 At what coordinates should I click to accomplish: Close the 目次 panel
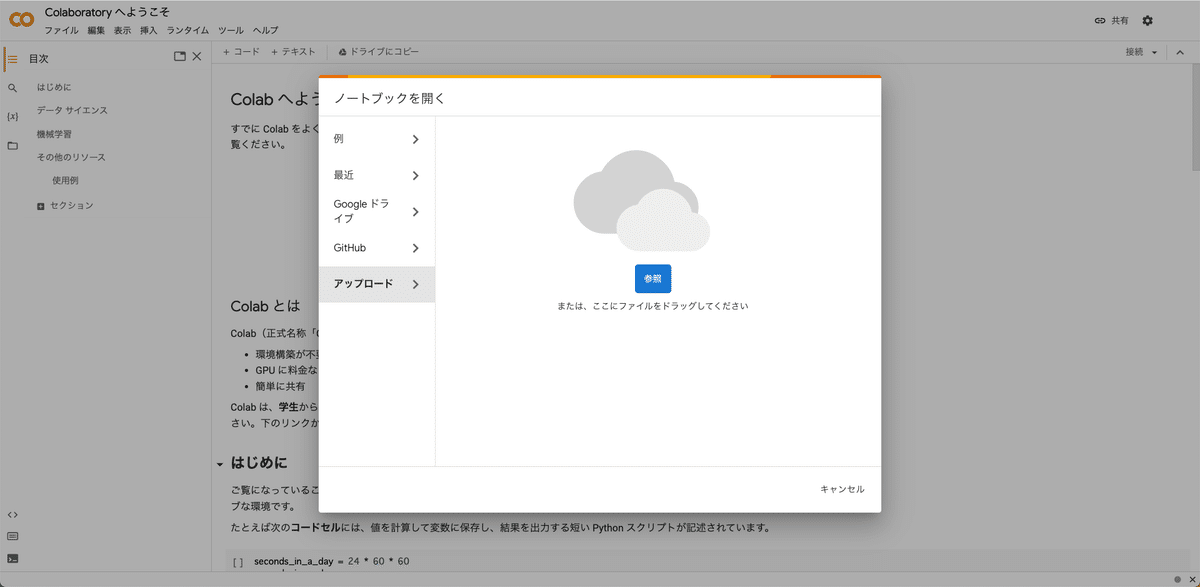(197, 57)
